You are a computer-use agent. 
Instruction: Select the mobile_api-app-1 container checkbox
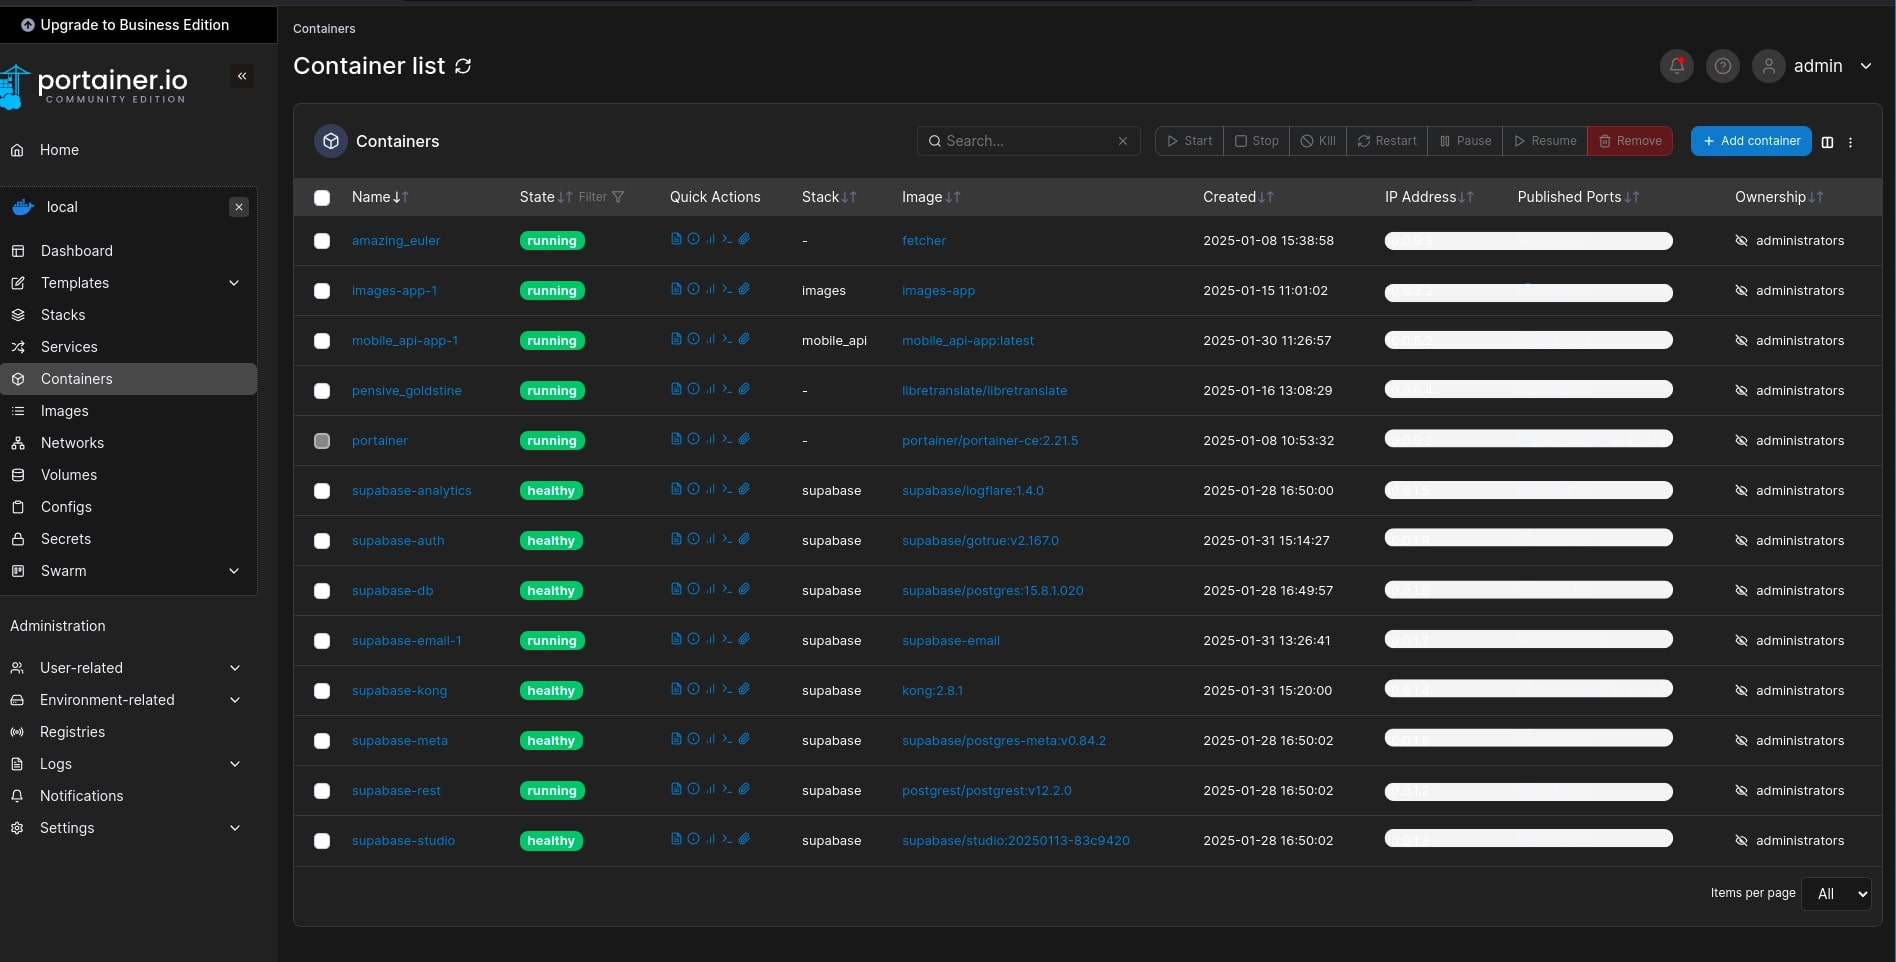tap(322, 341)
